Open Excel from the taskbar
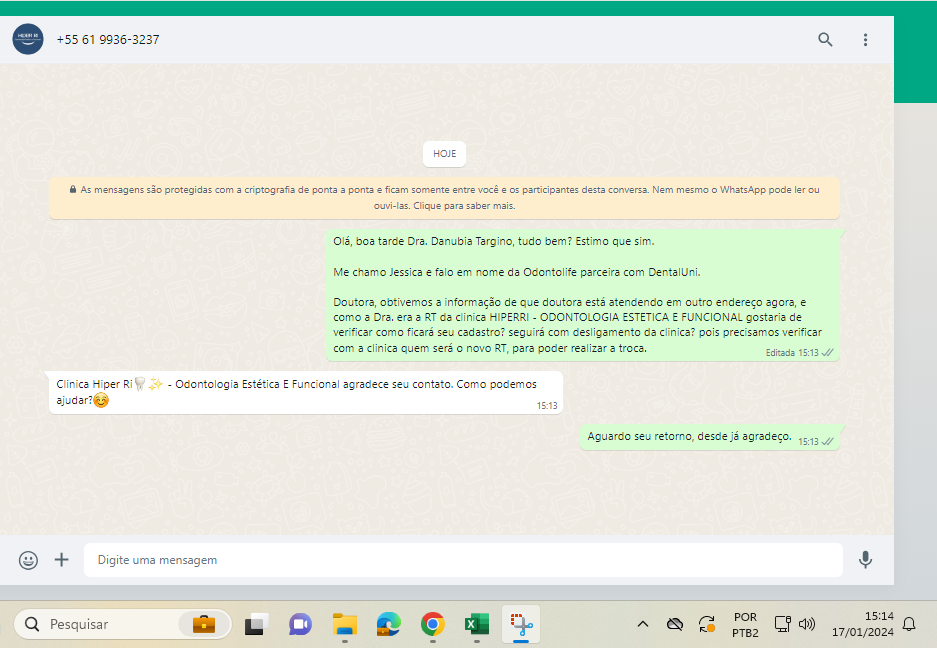 pyautogui.click(x=476, y=624)
